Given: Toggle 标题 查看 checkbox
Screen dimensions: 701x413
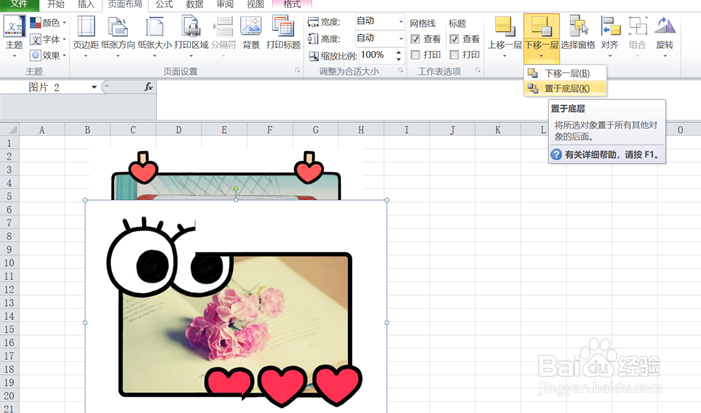Looking at the screenshot, I should click(x=454, y=39).
